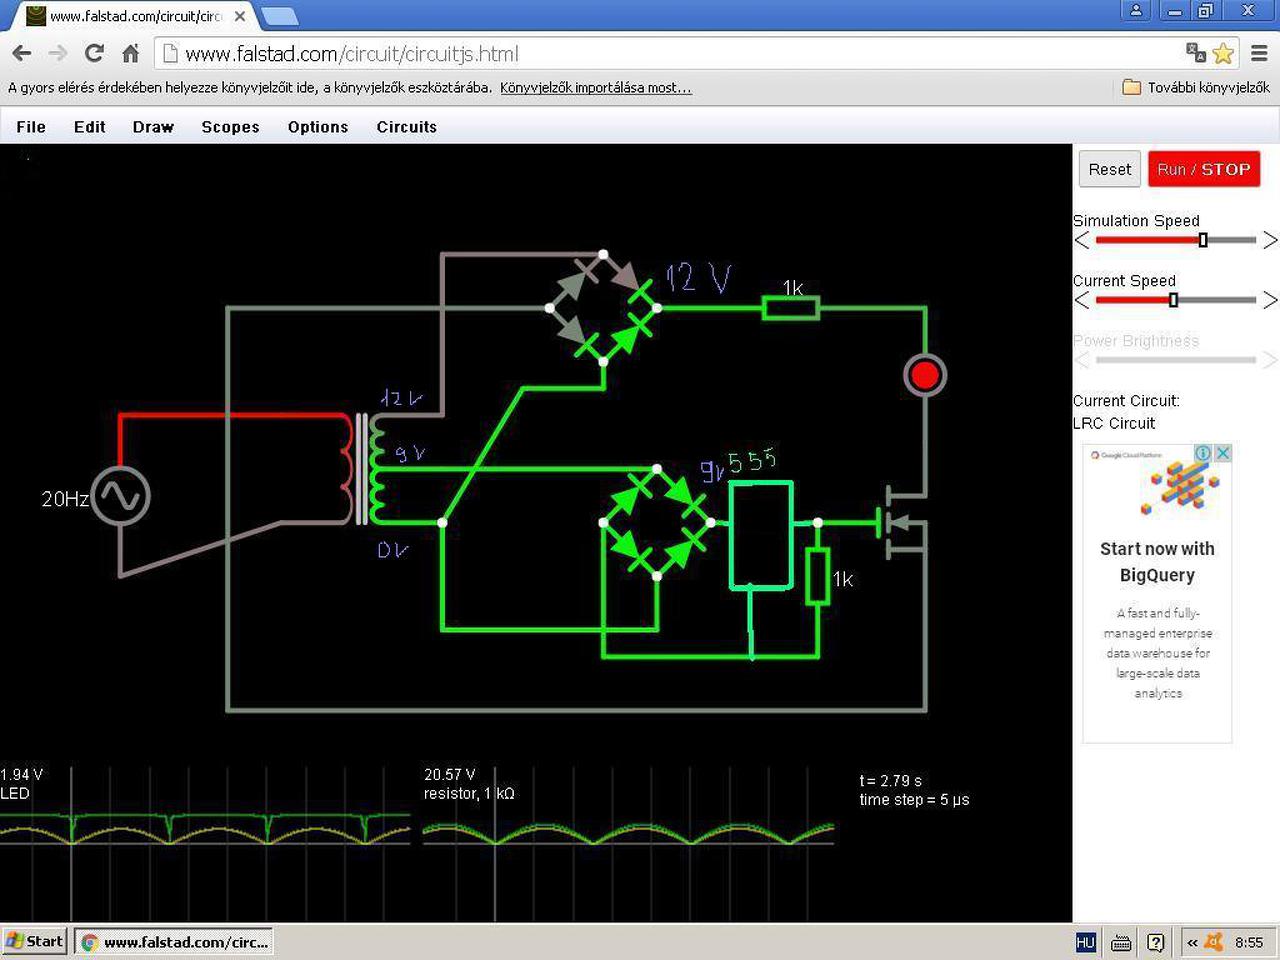
Task: Click the ad info icon
Action: coord(1203,453)
